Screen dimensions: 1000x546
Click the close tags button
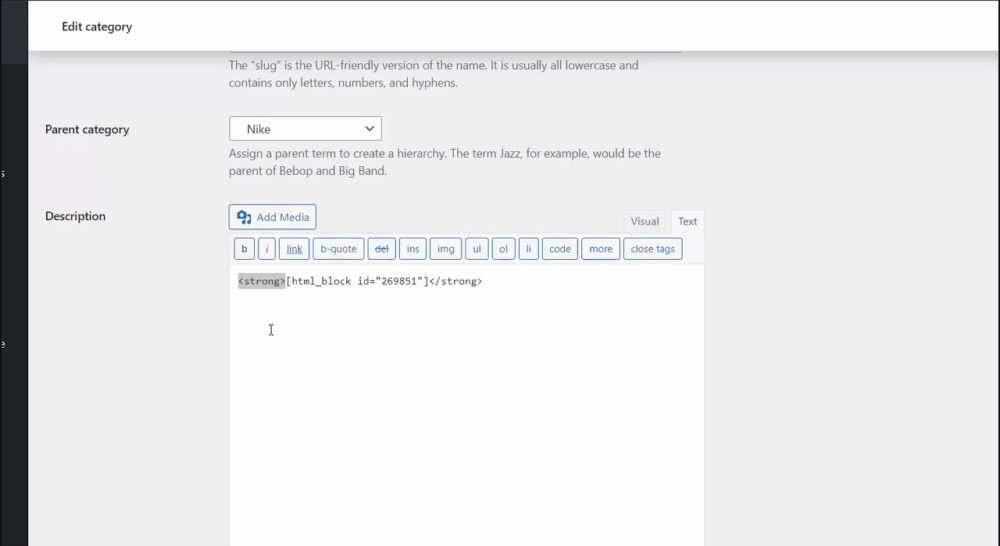[652, 249]
